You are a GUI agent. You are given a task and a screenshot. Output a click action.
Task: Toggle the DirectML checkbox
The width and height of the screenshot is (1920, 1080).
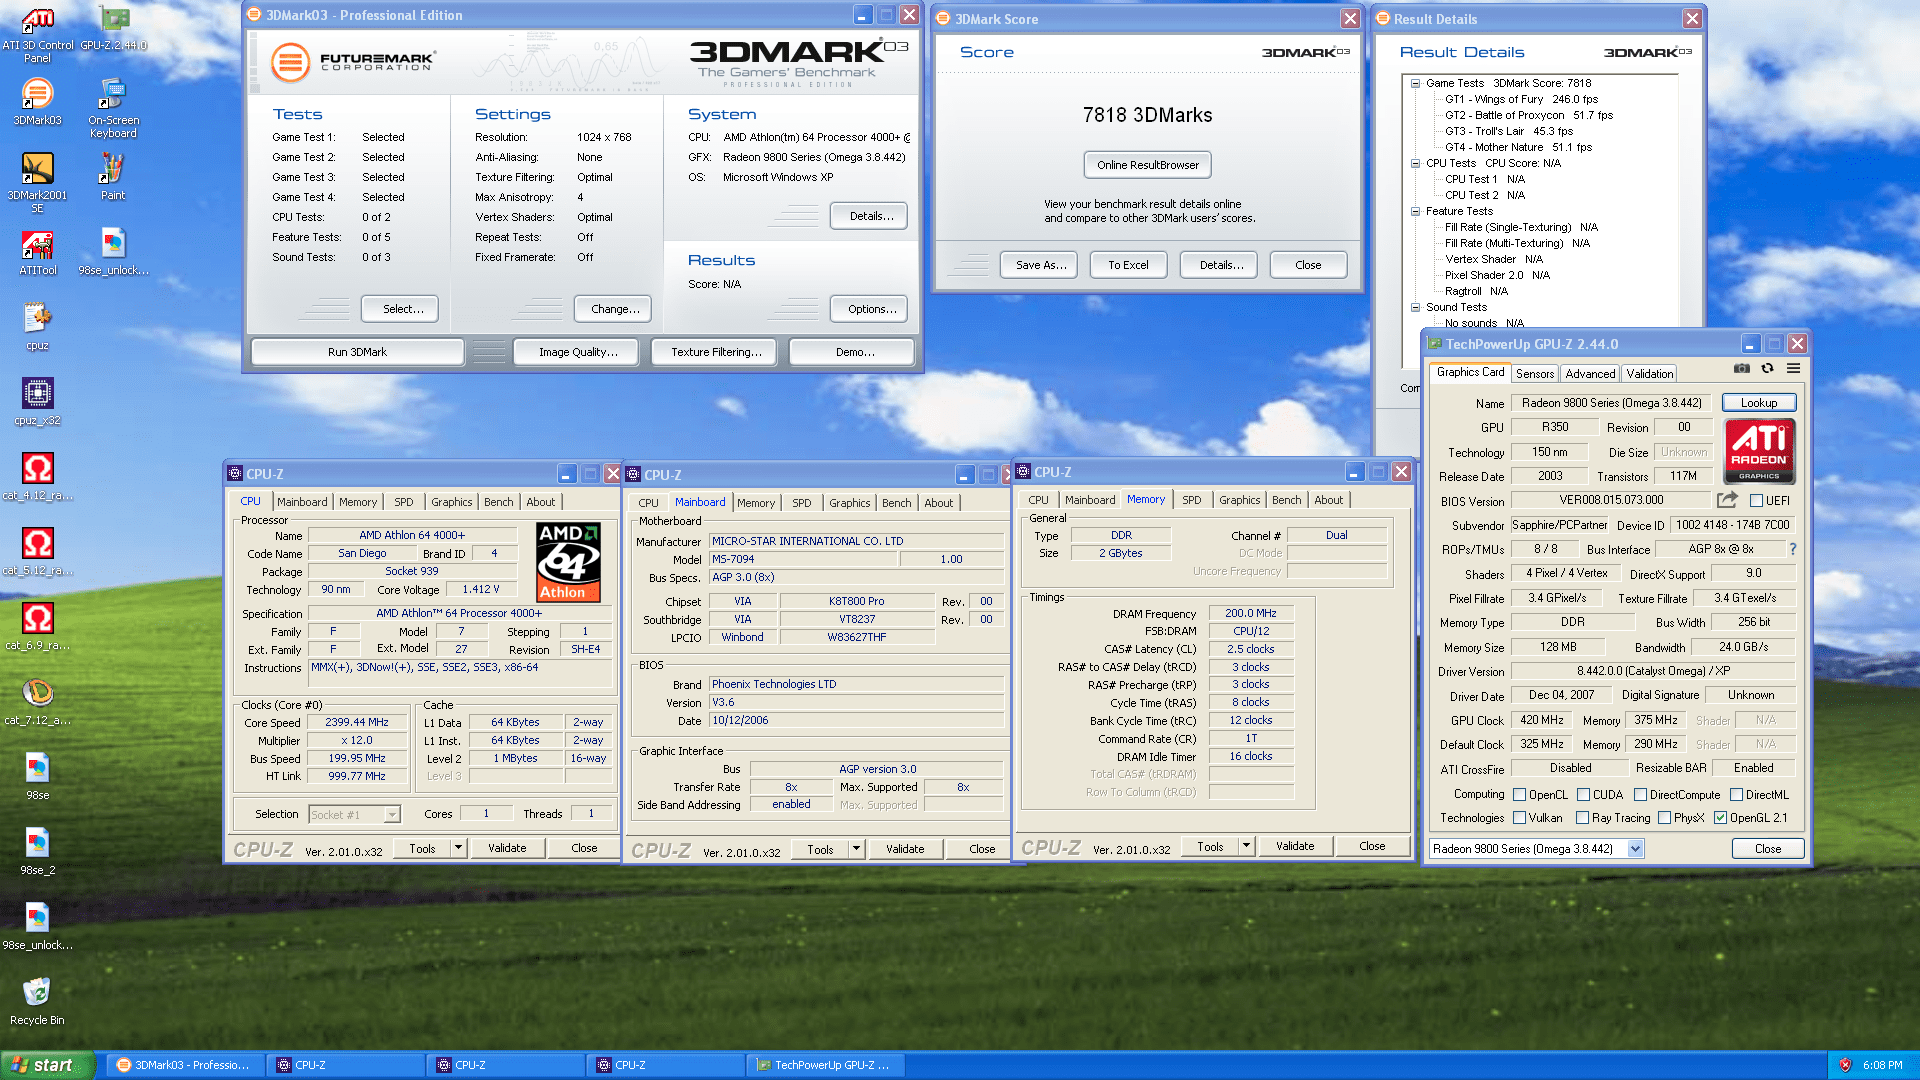[1737, 795]
